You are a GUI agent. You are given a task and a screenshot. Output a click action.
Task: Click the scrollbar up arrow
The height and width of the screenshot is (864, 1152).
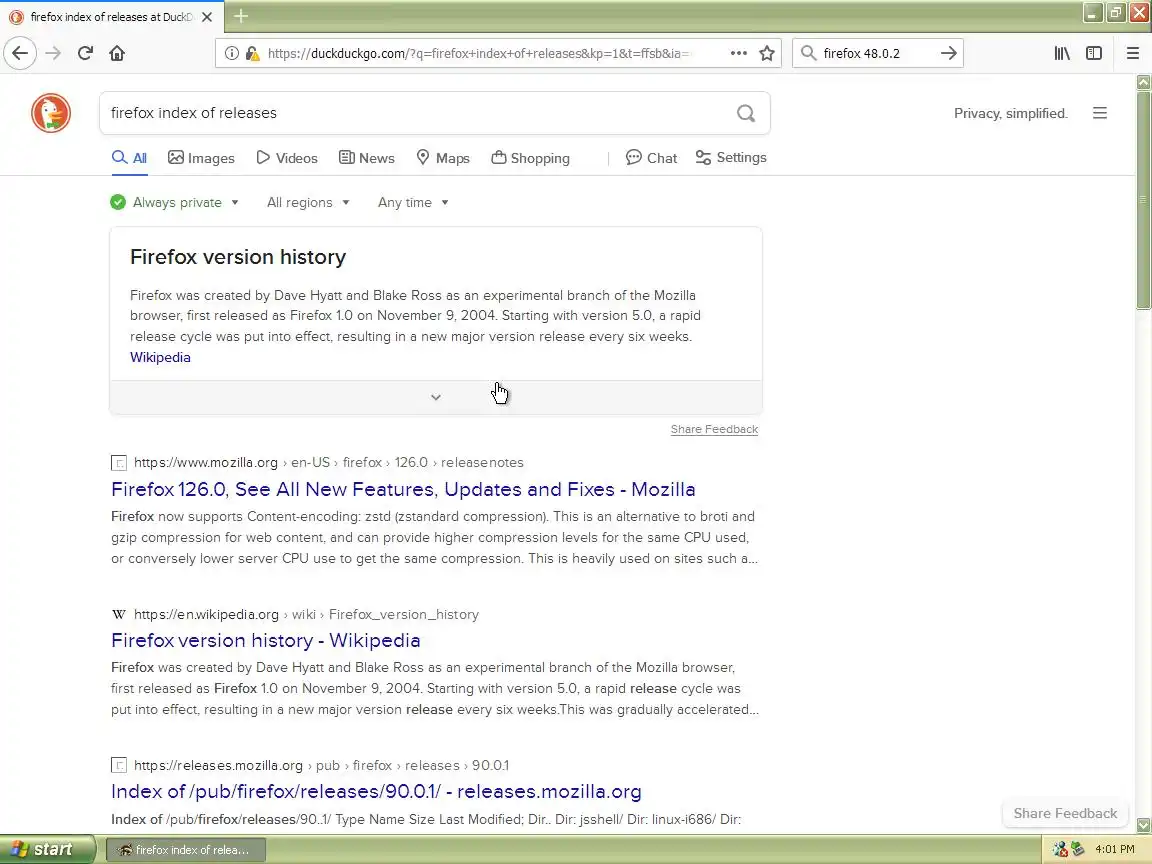click(1143, 82)
